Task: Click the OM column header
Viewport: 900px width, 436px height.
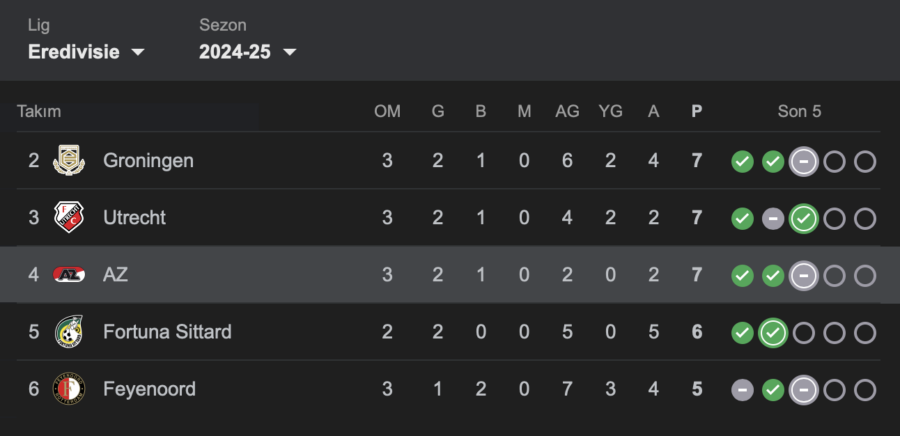Action: [x=387, y=111]
